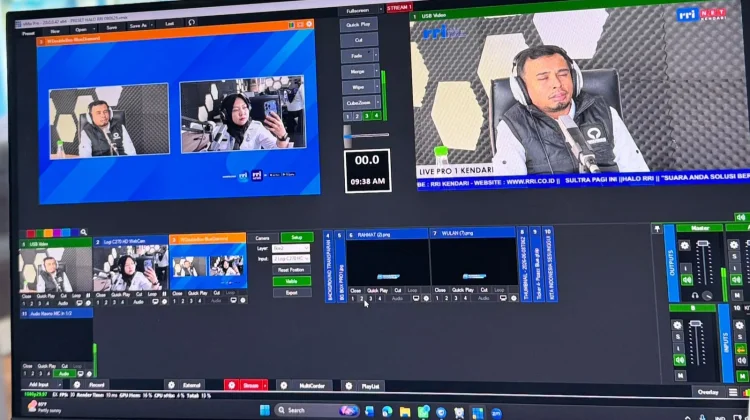This screenshot has height=420, width=750.
Task: Click the pin icon beside Outputs panel
Action: (x=657, y=229)
